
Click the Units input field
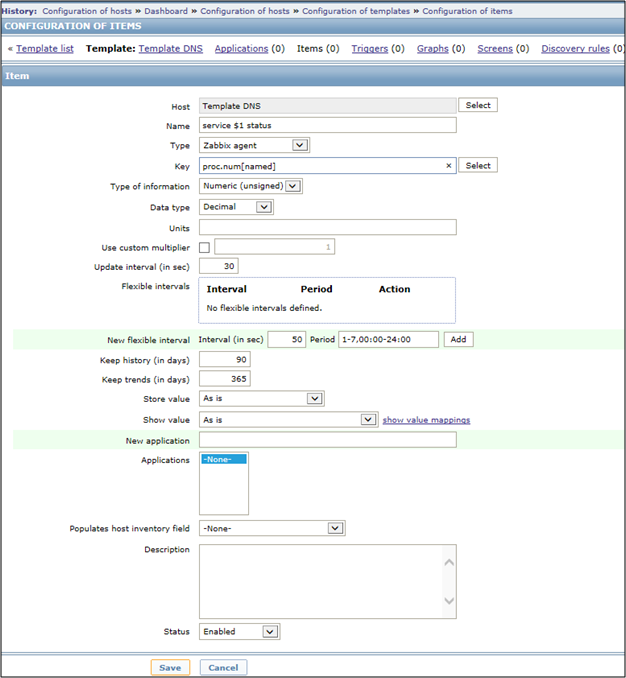tap(328, 227)
